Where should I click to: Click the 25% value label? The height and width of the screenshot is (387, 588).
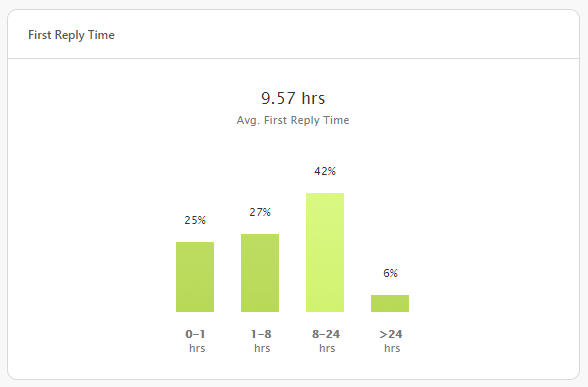point(195,220)
